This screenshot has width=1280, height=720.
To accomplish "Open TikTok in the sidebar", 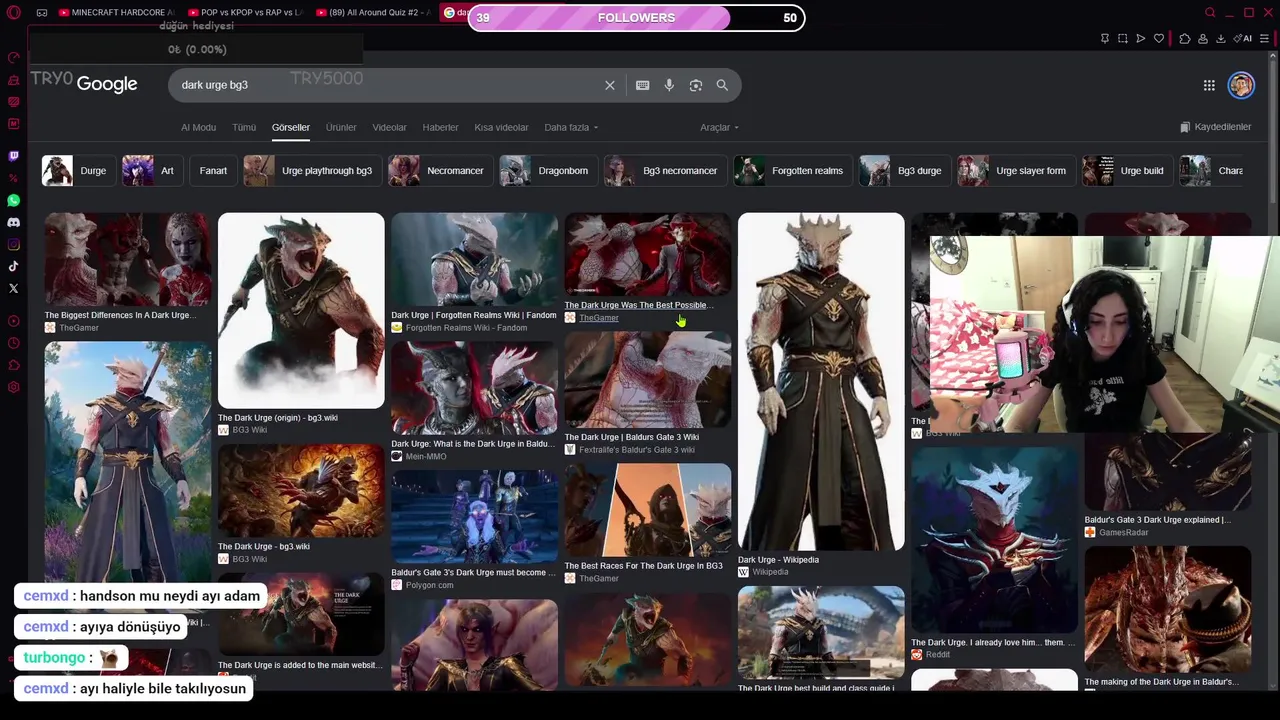I will [14, 266].
